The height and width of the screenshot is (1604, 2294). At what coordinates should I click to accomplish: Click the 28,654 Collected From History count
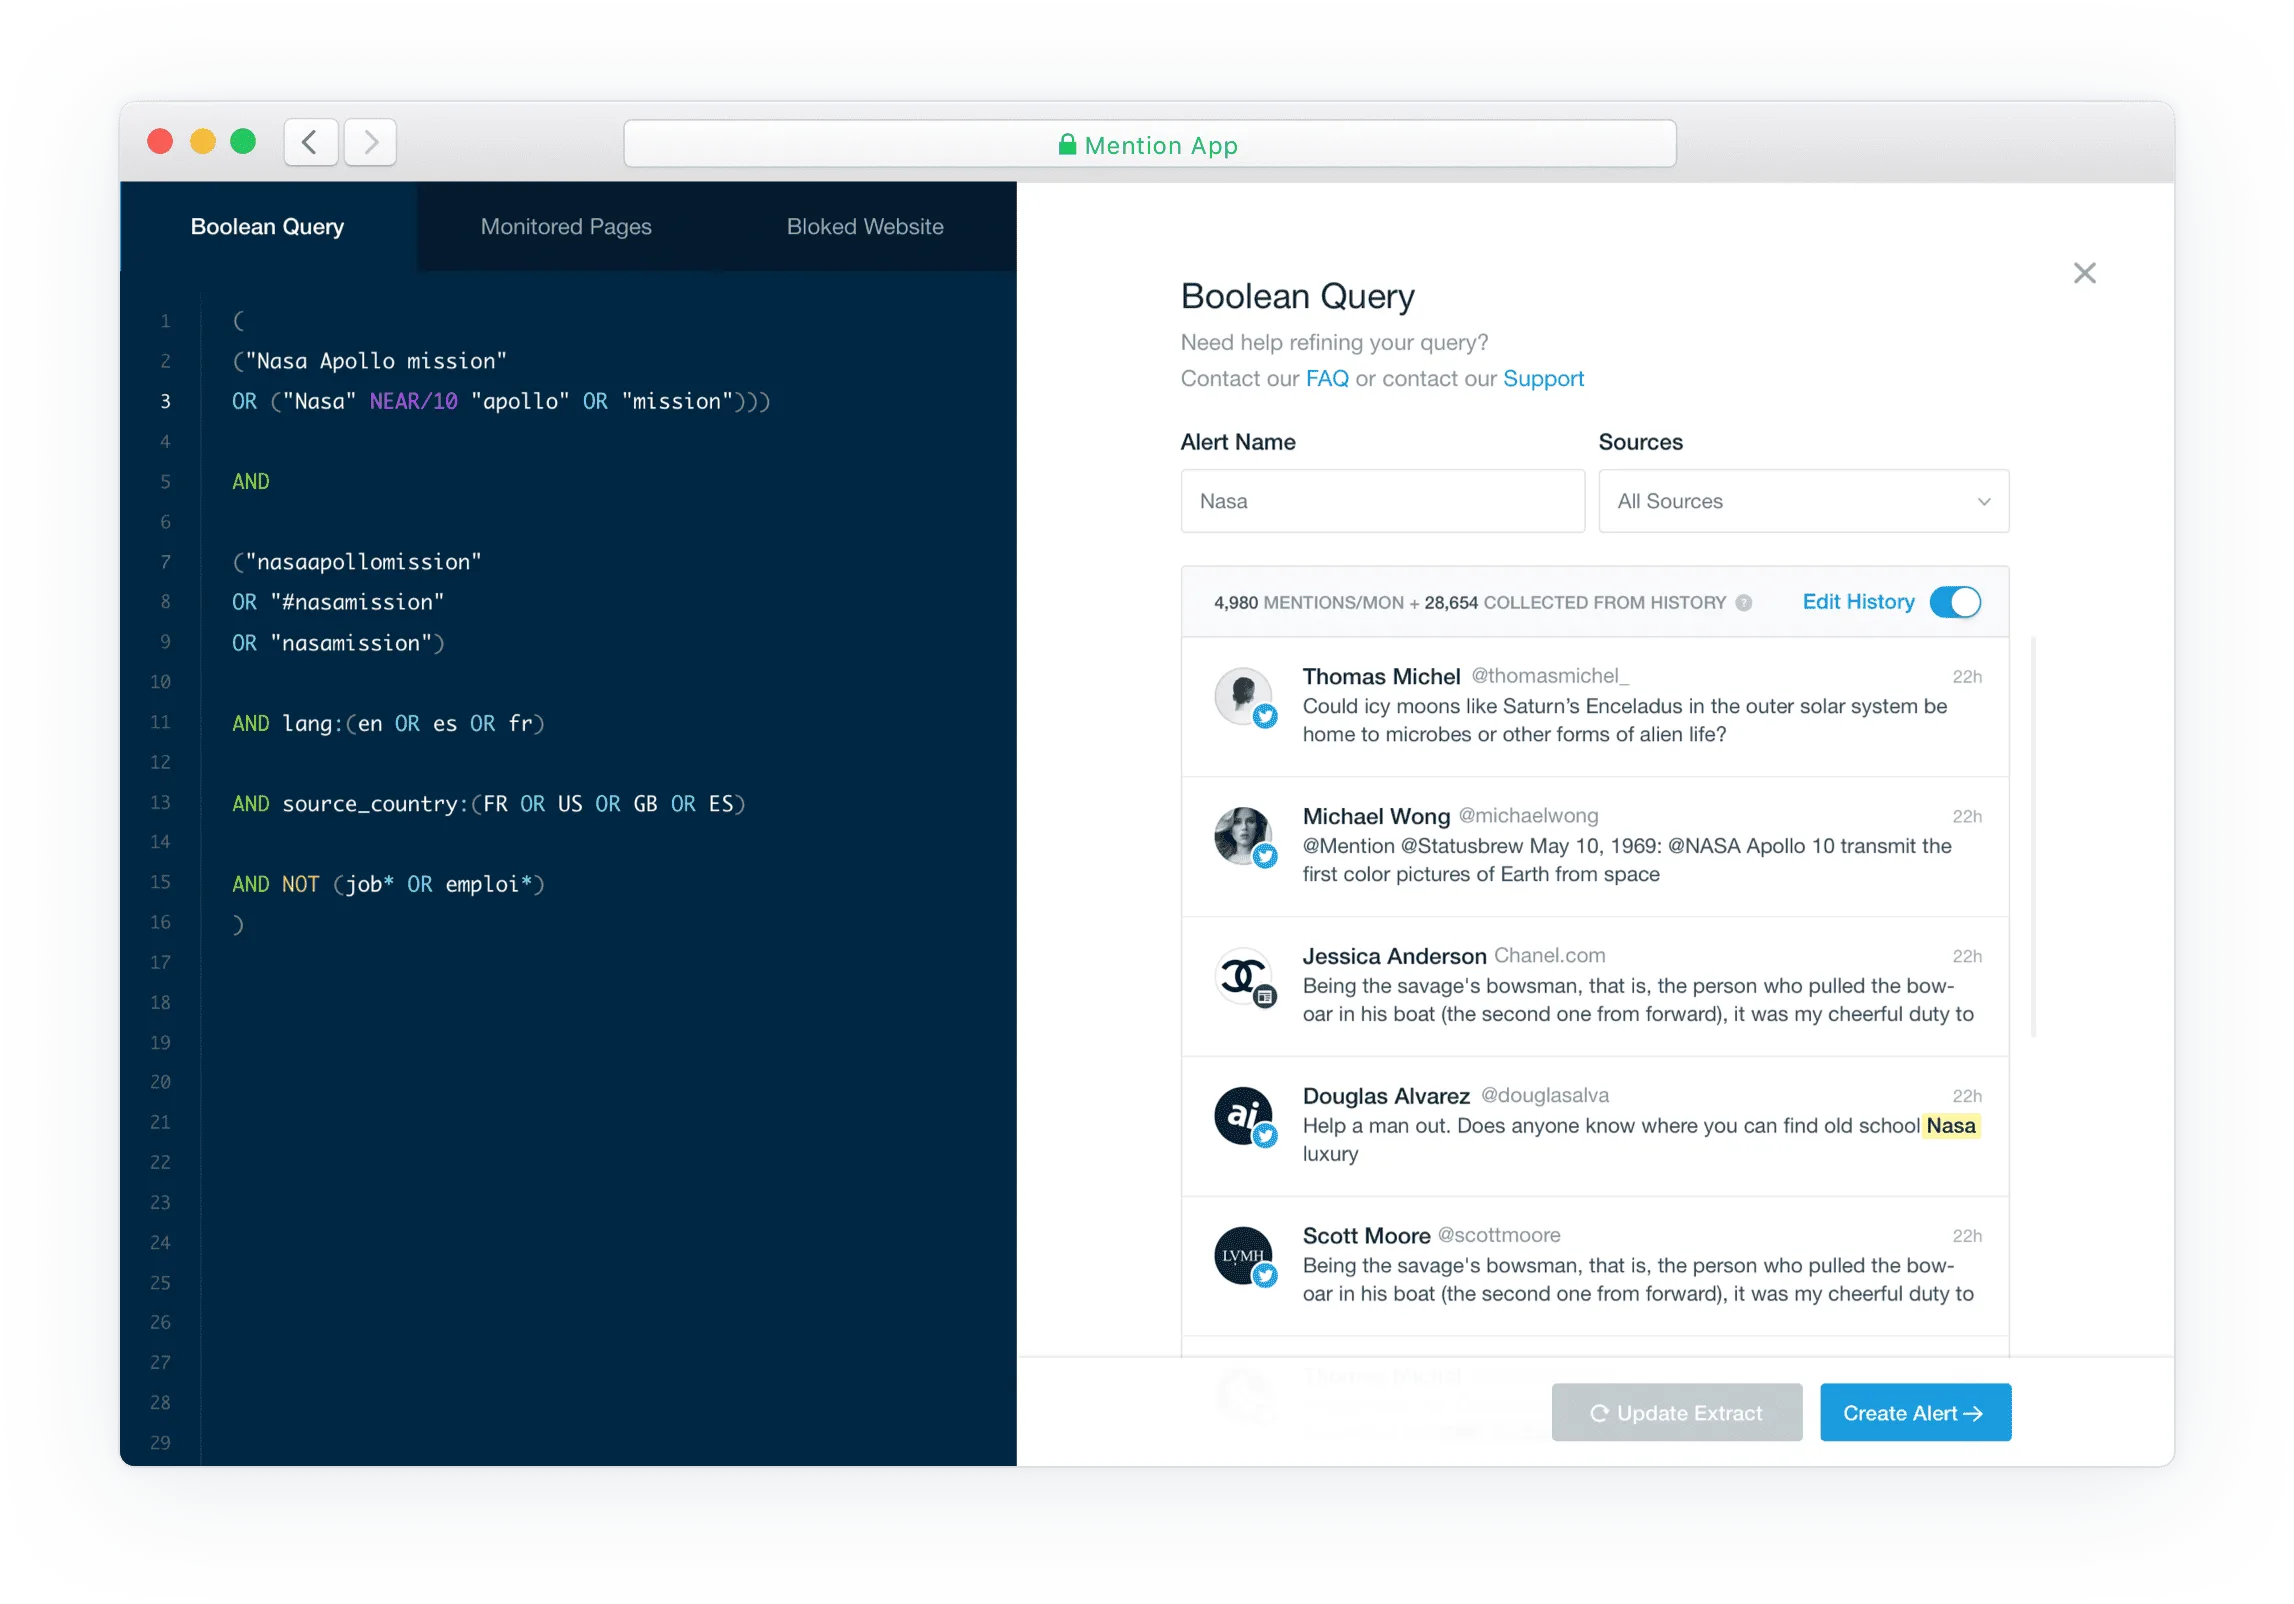(1575, 603)
